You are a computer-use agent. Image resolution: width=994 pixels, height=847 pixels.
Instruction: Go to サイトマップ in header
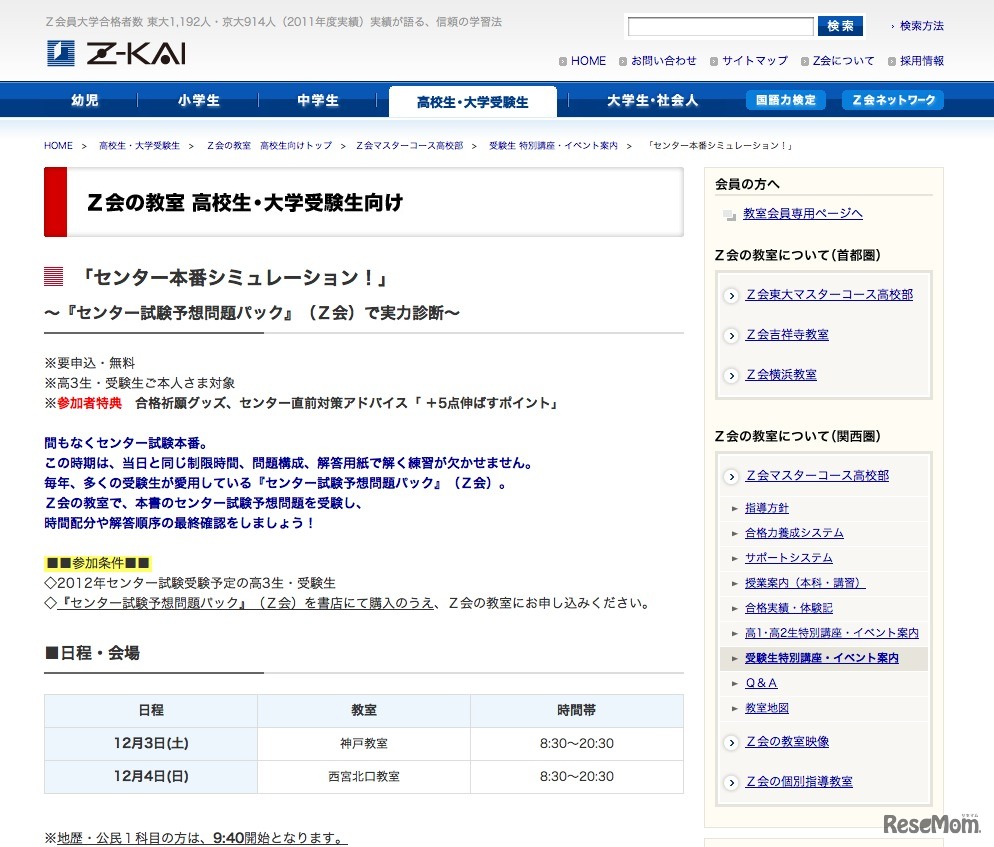(x=754, y=61)
